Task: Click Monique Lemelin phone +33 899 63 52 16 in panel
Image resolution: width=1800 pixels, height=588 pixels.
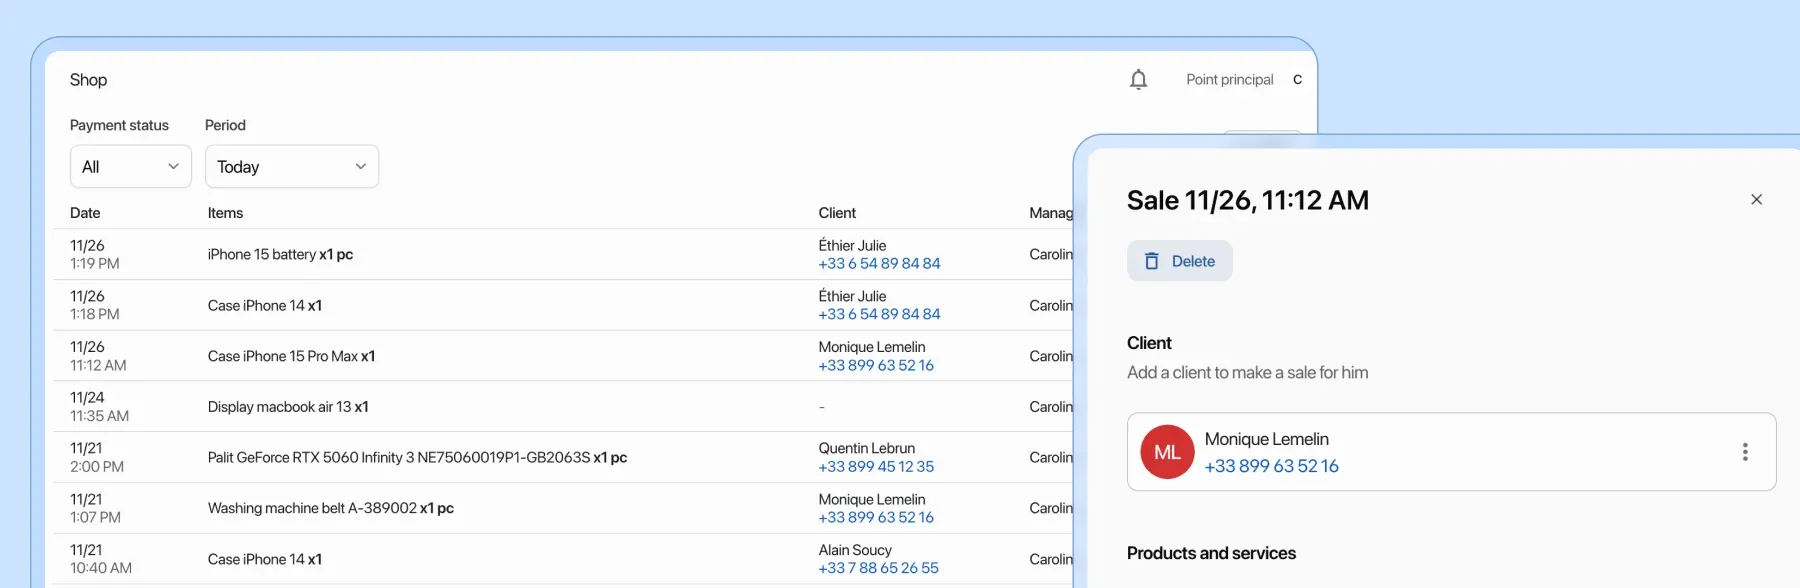Action: pos(1271,466)
